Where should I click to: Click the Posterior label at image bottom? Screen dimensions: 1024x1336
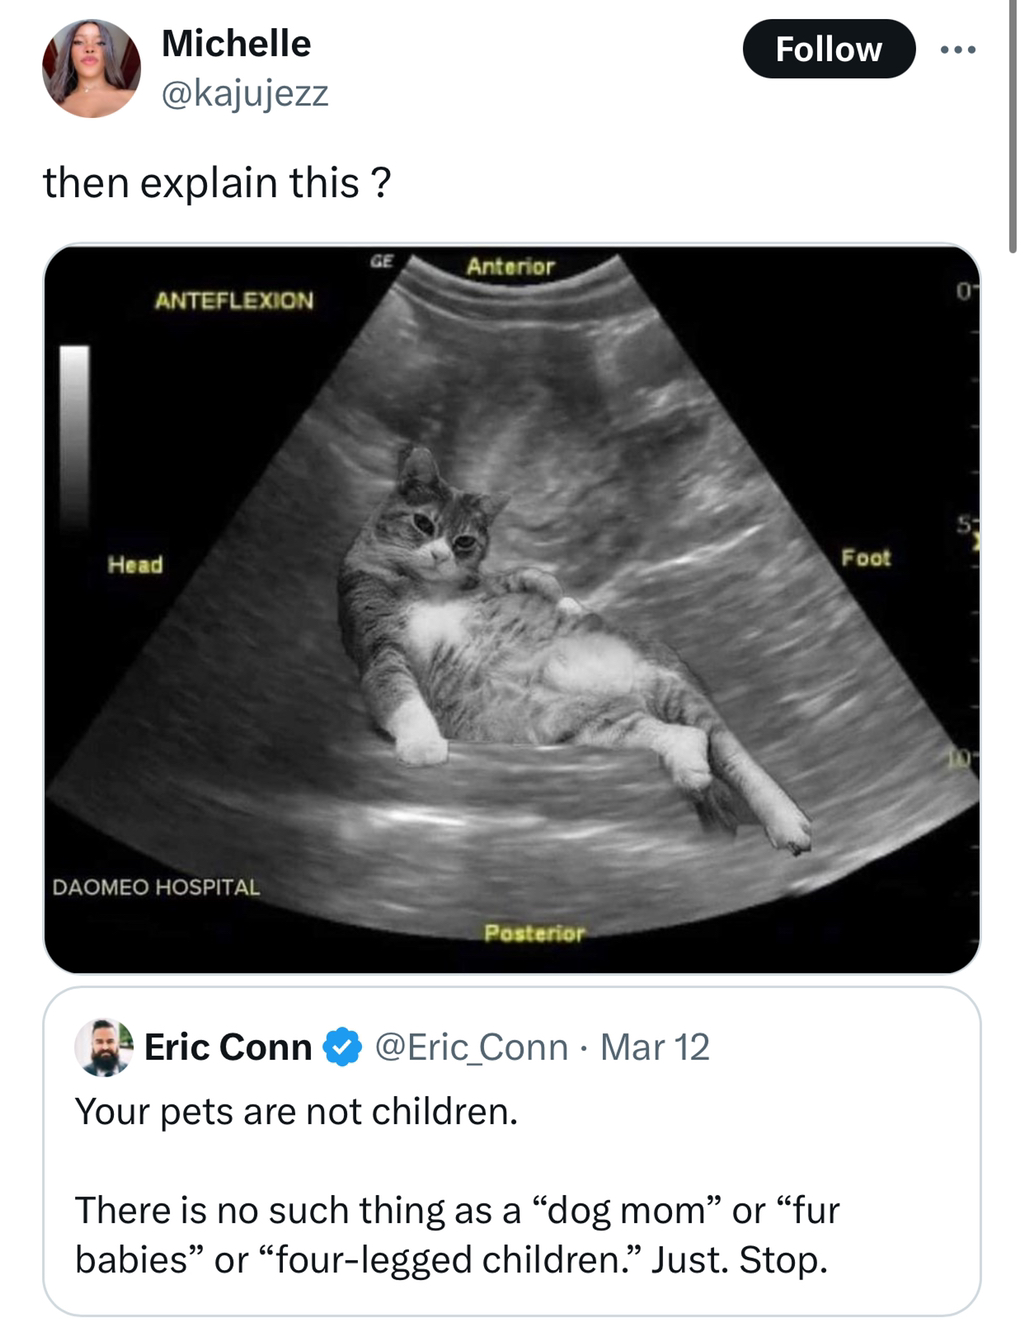coord(534,933)
